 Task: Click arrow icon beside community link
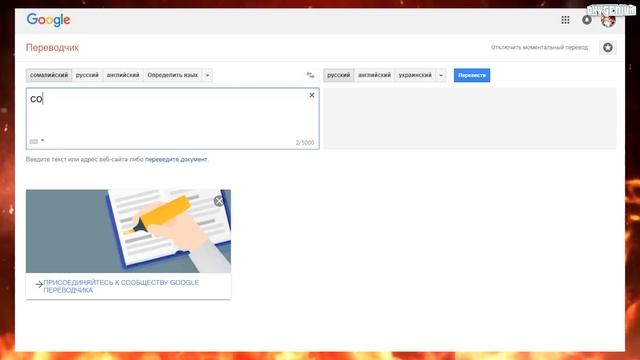(x=39, y=284)
